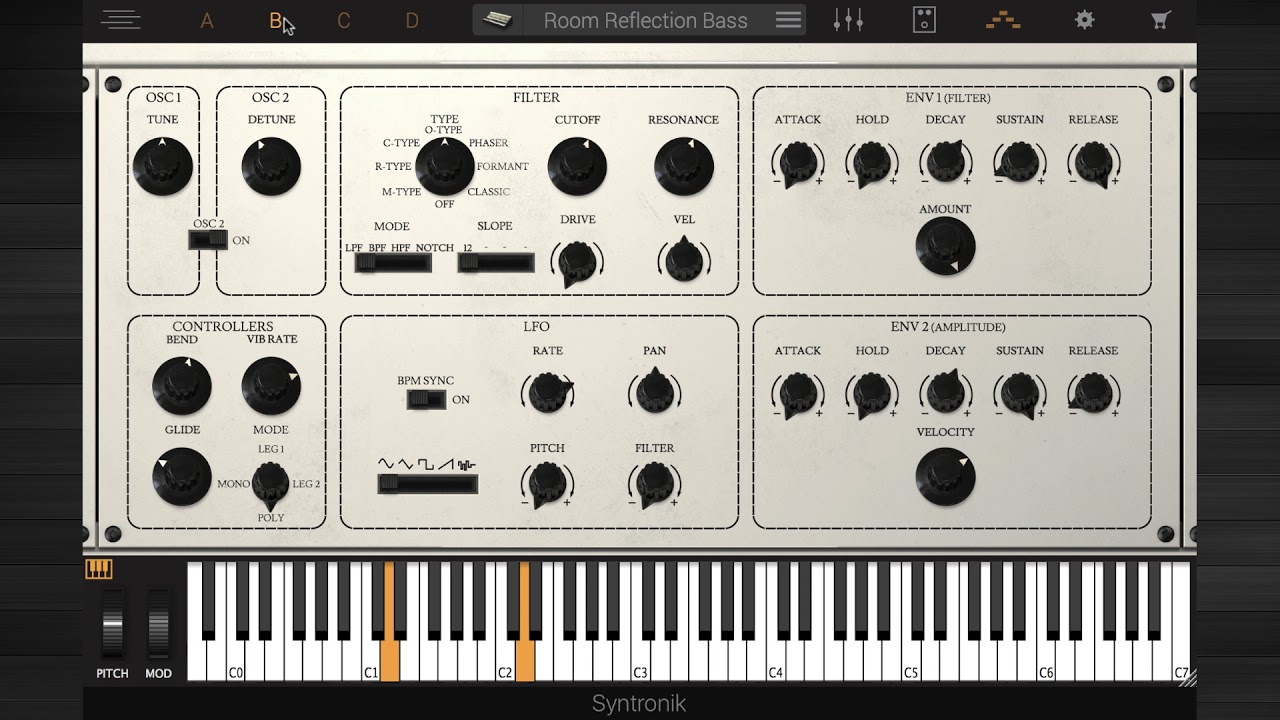Open the effects rack icon
1280x720 pixels.
925,20
